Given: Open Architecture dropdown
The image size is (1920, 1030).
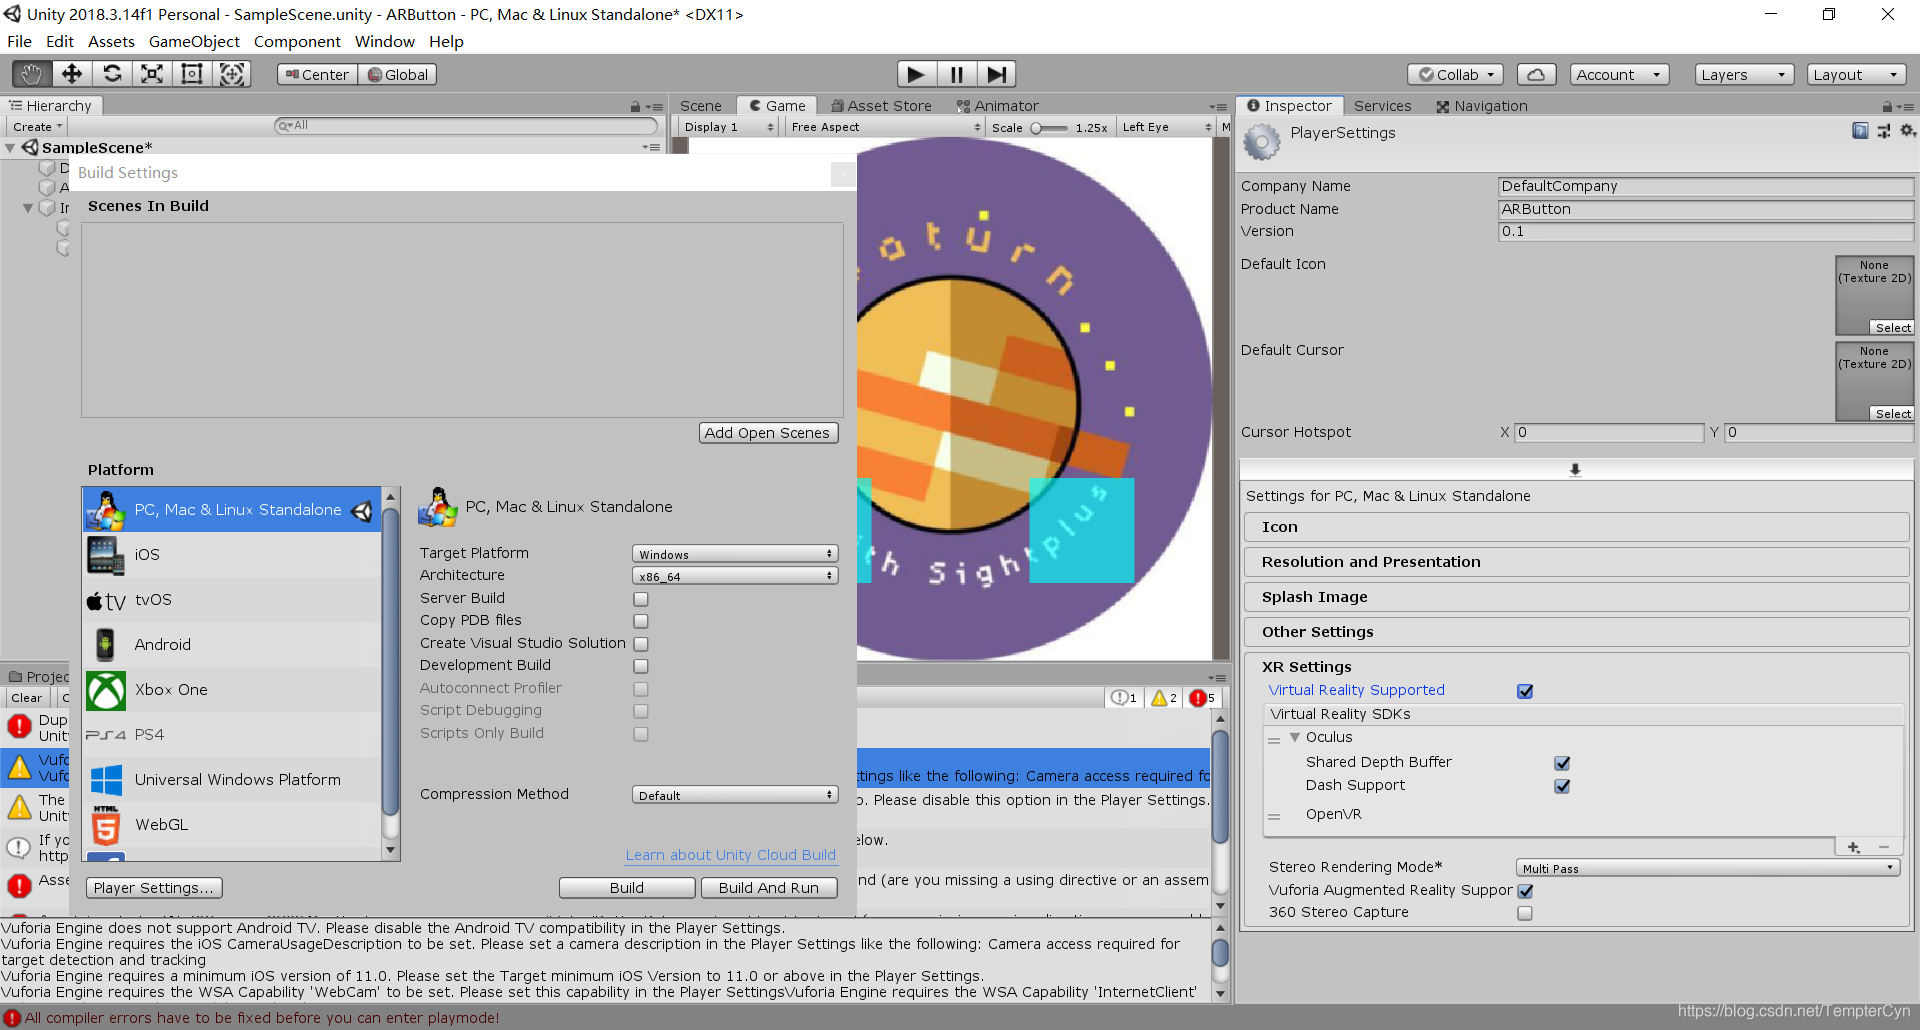Looking at the screenshot, I should click(x=735, y=576).
